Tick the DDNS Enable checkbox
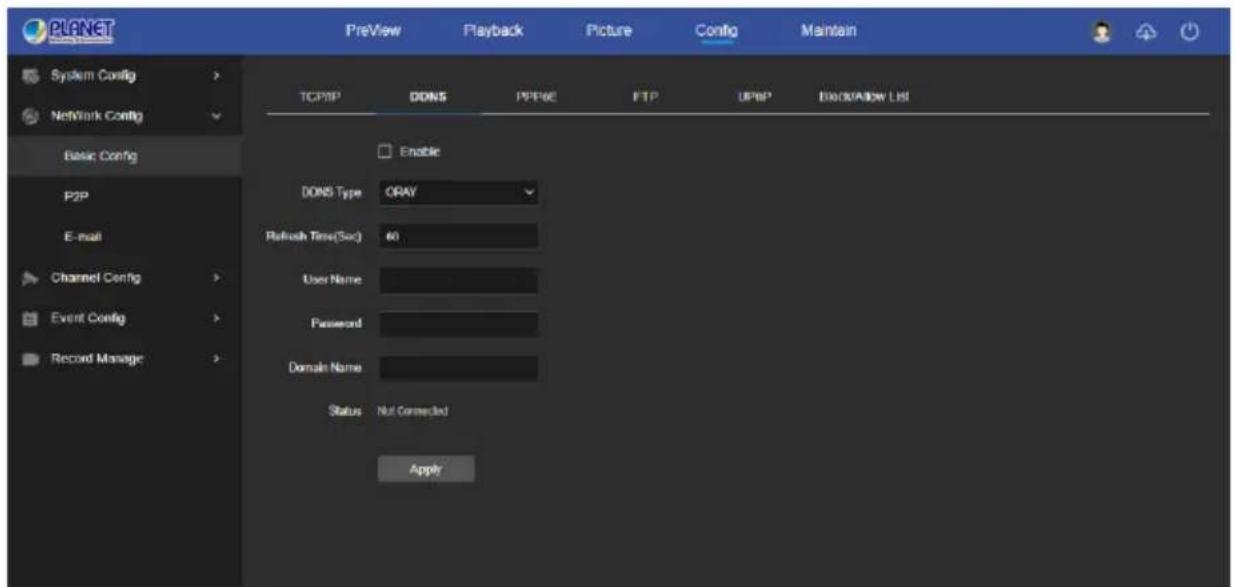This screenshot has width=1234, height=587. point(383,151)
